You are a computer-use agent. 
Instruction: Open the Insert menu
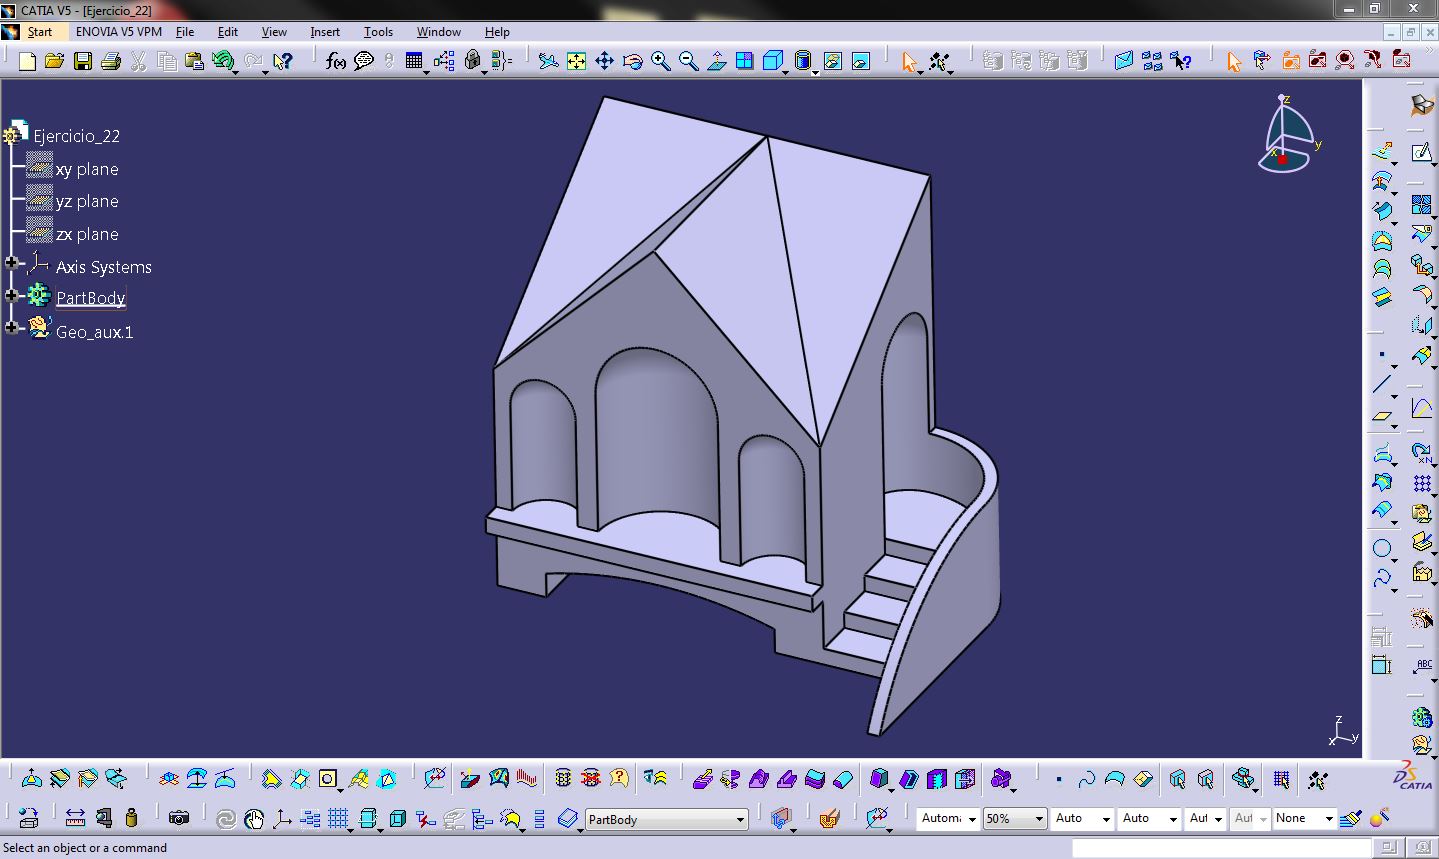click(325, 32)
